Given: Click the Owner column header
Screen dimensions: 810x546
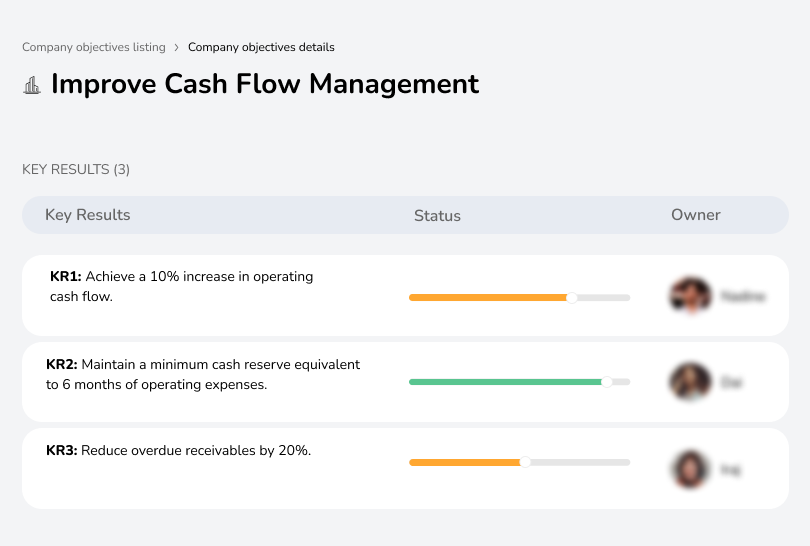Looking at the screenshot, I should point(696,215).
